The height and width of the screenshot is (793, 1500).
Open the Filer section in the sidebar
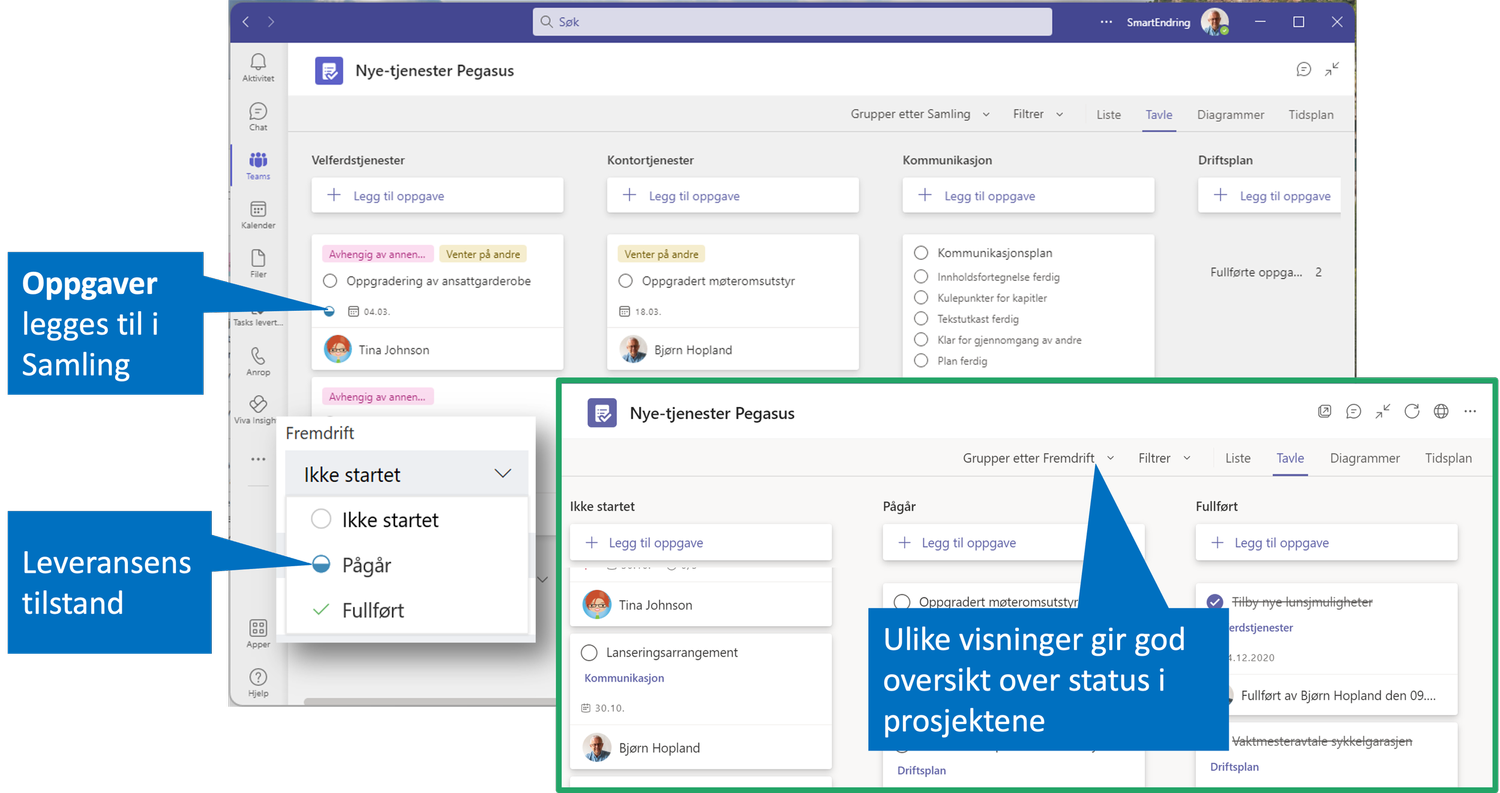[x=257, y=263]
